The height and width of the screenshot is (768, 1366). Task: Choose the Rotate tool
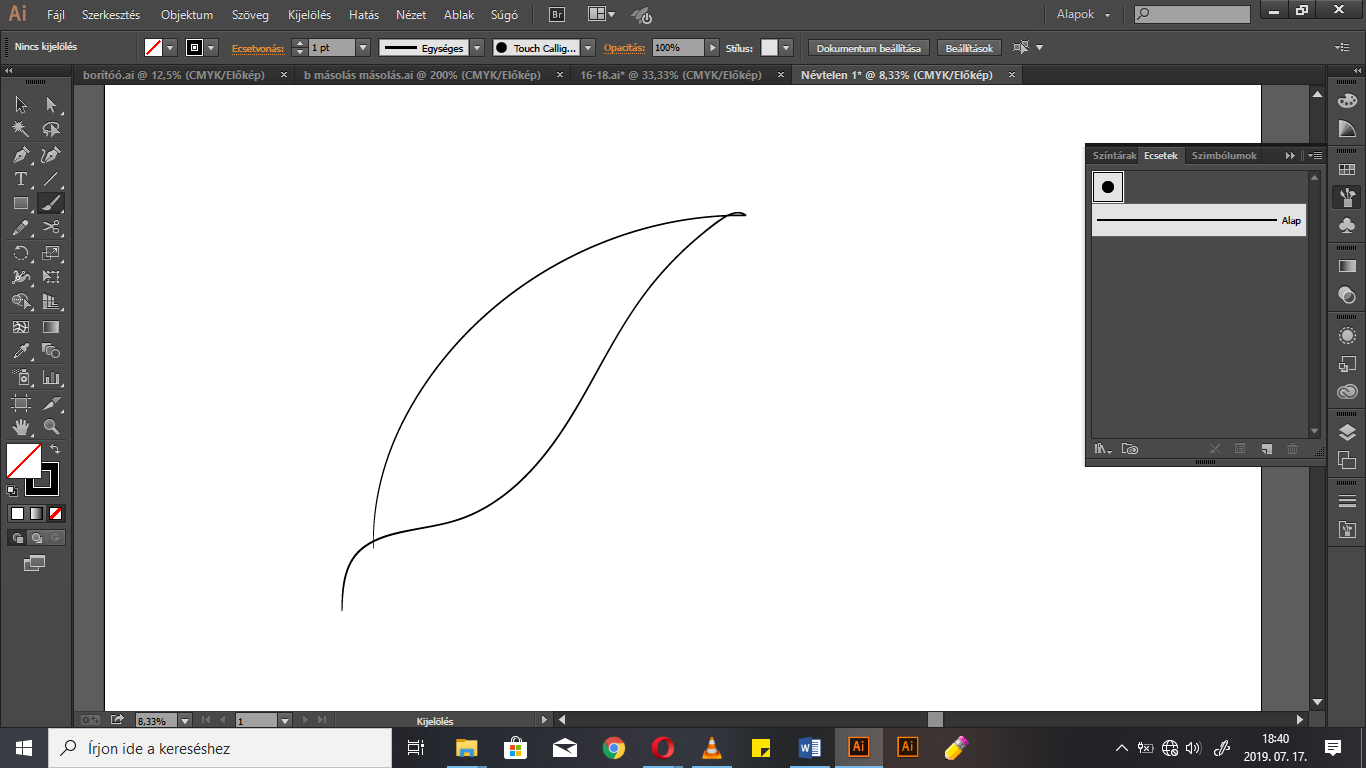click(x=21, y=253)
